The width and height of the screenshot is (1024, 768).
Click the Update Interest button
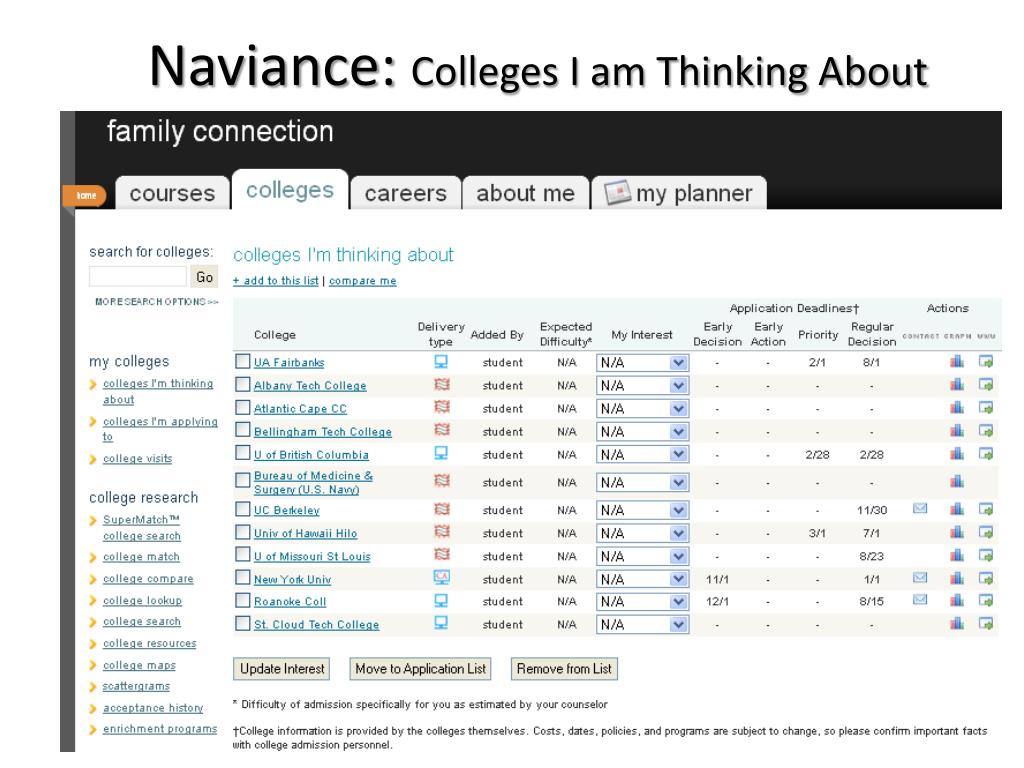coord(281,668)
